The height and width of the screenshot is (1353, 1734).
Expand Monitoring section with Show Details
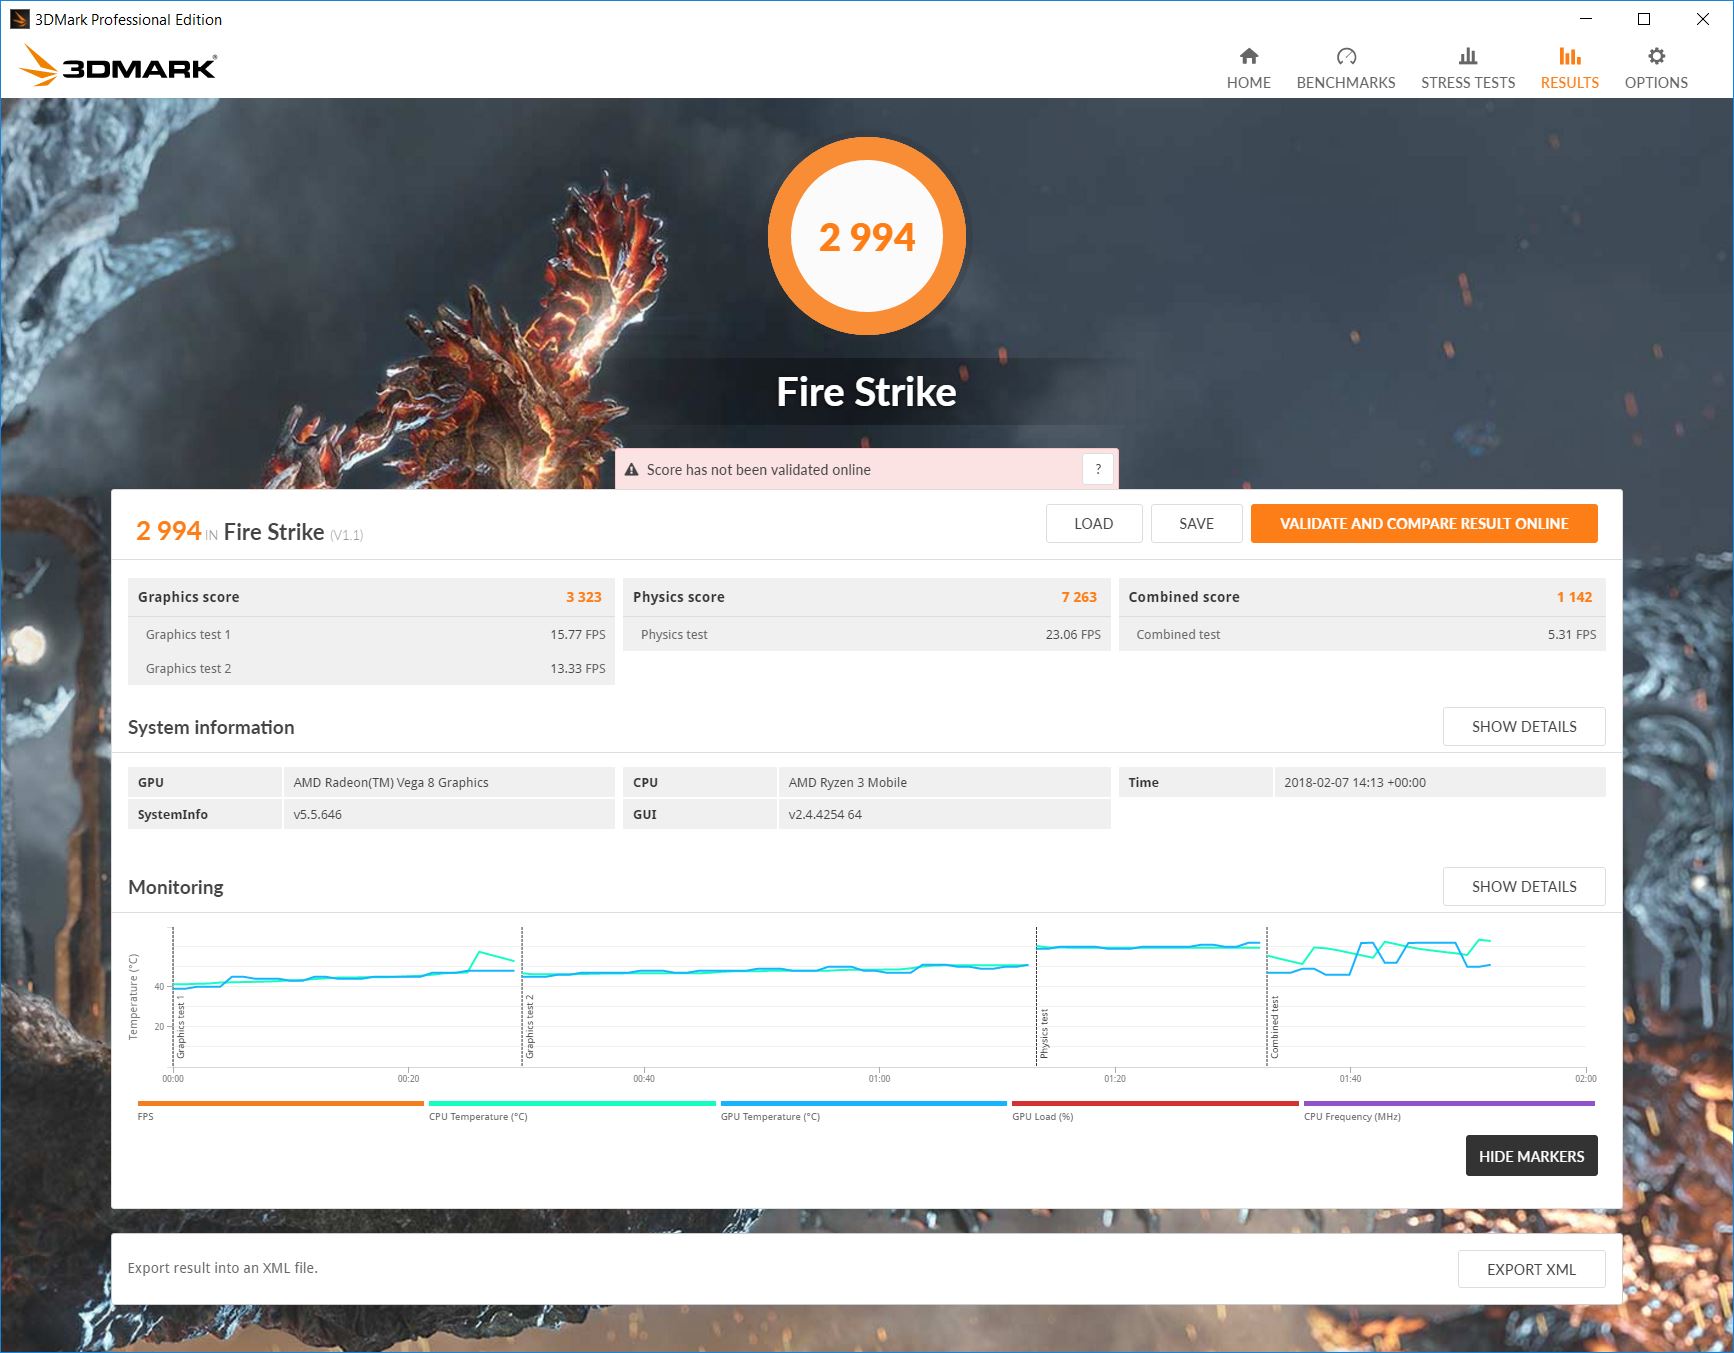pyautogui.click(x=1523, y=887)
